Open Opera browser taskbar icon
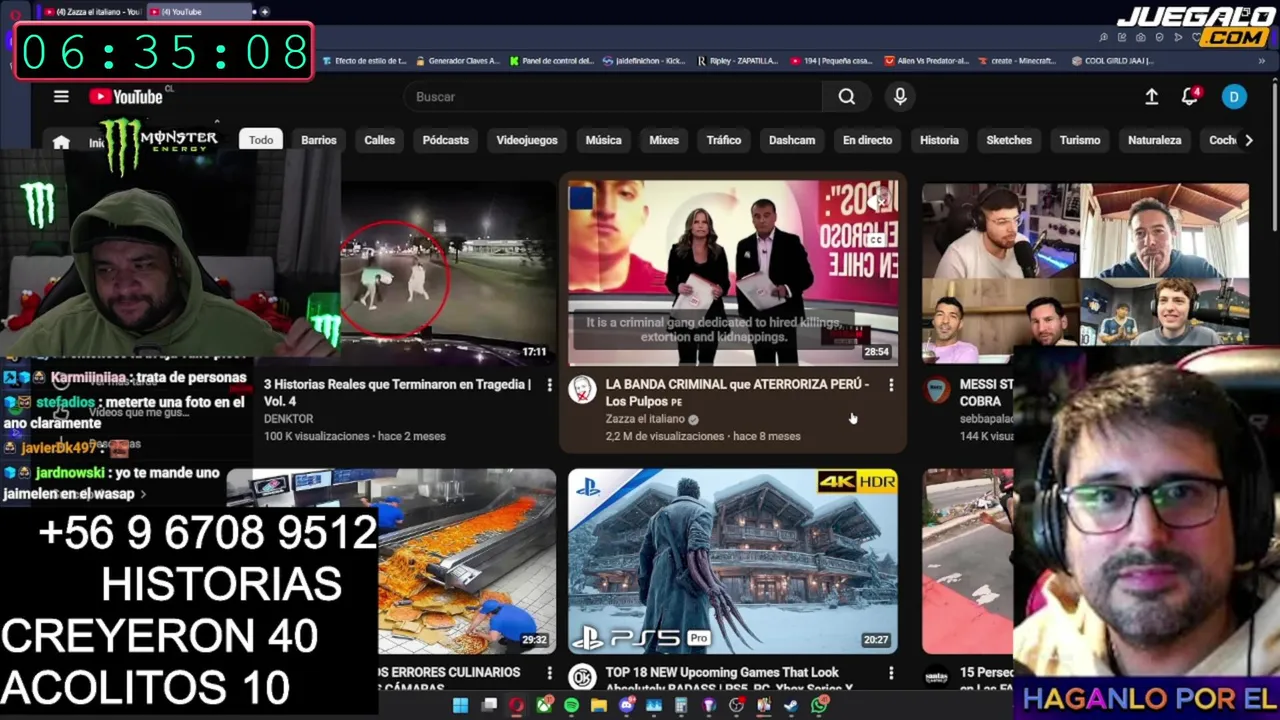 point(516,705)
